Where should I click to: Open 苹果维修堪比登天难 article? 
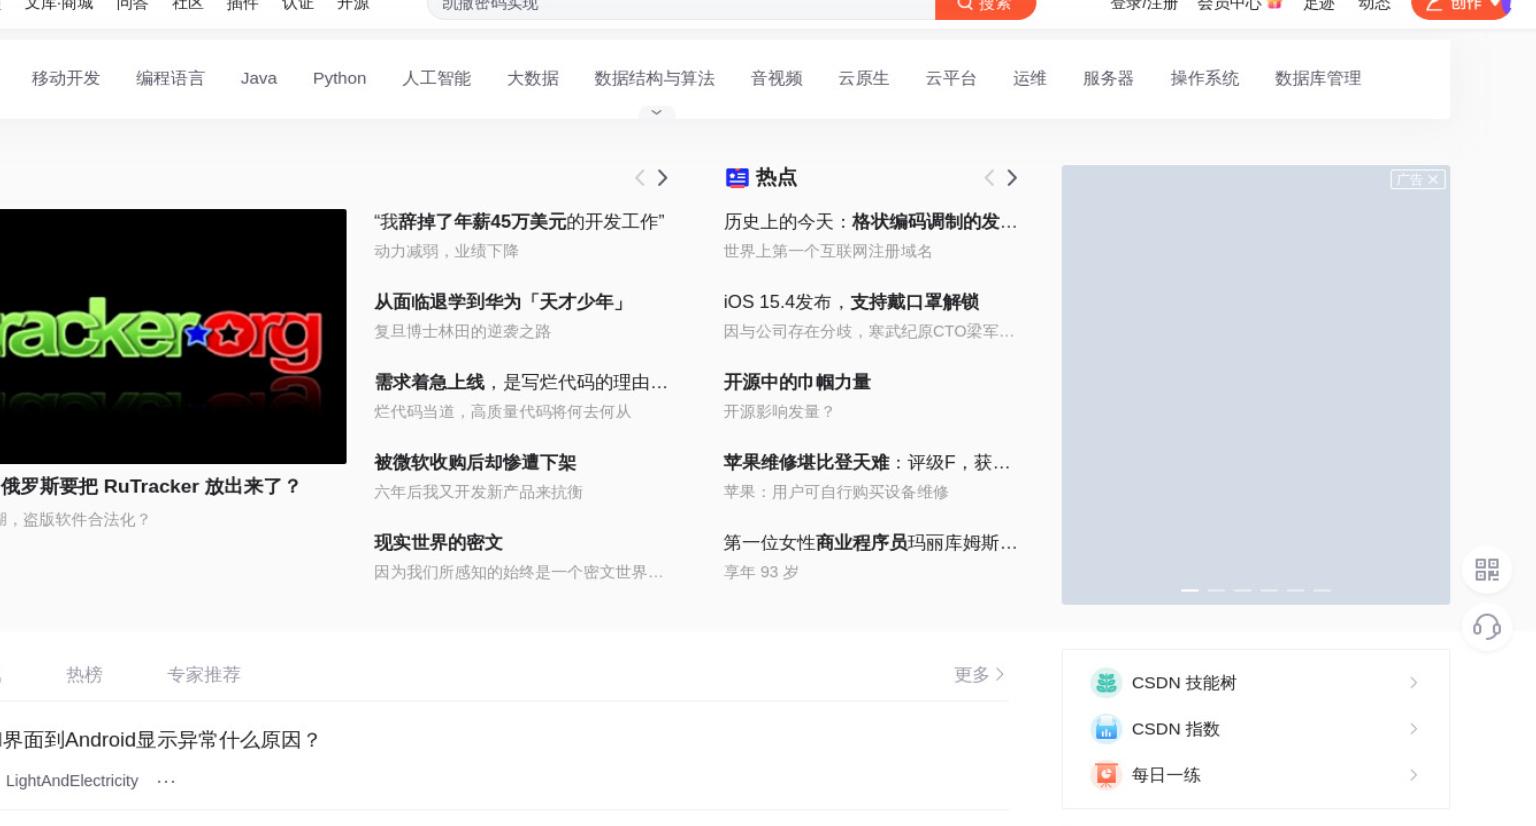click(867, 462)
